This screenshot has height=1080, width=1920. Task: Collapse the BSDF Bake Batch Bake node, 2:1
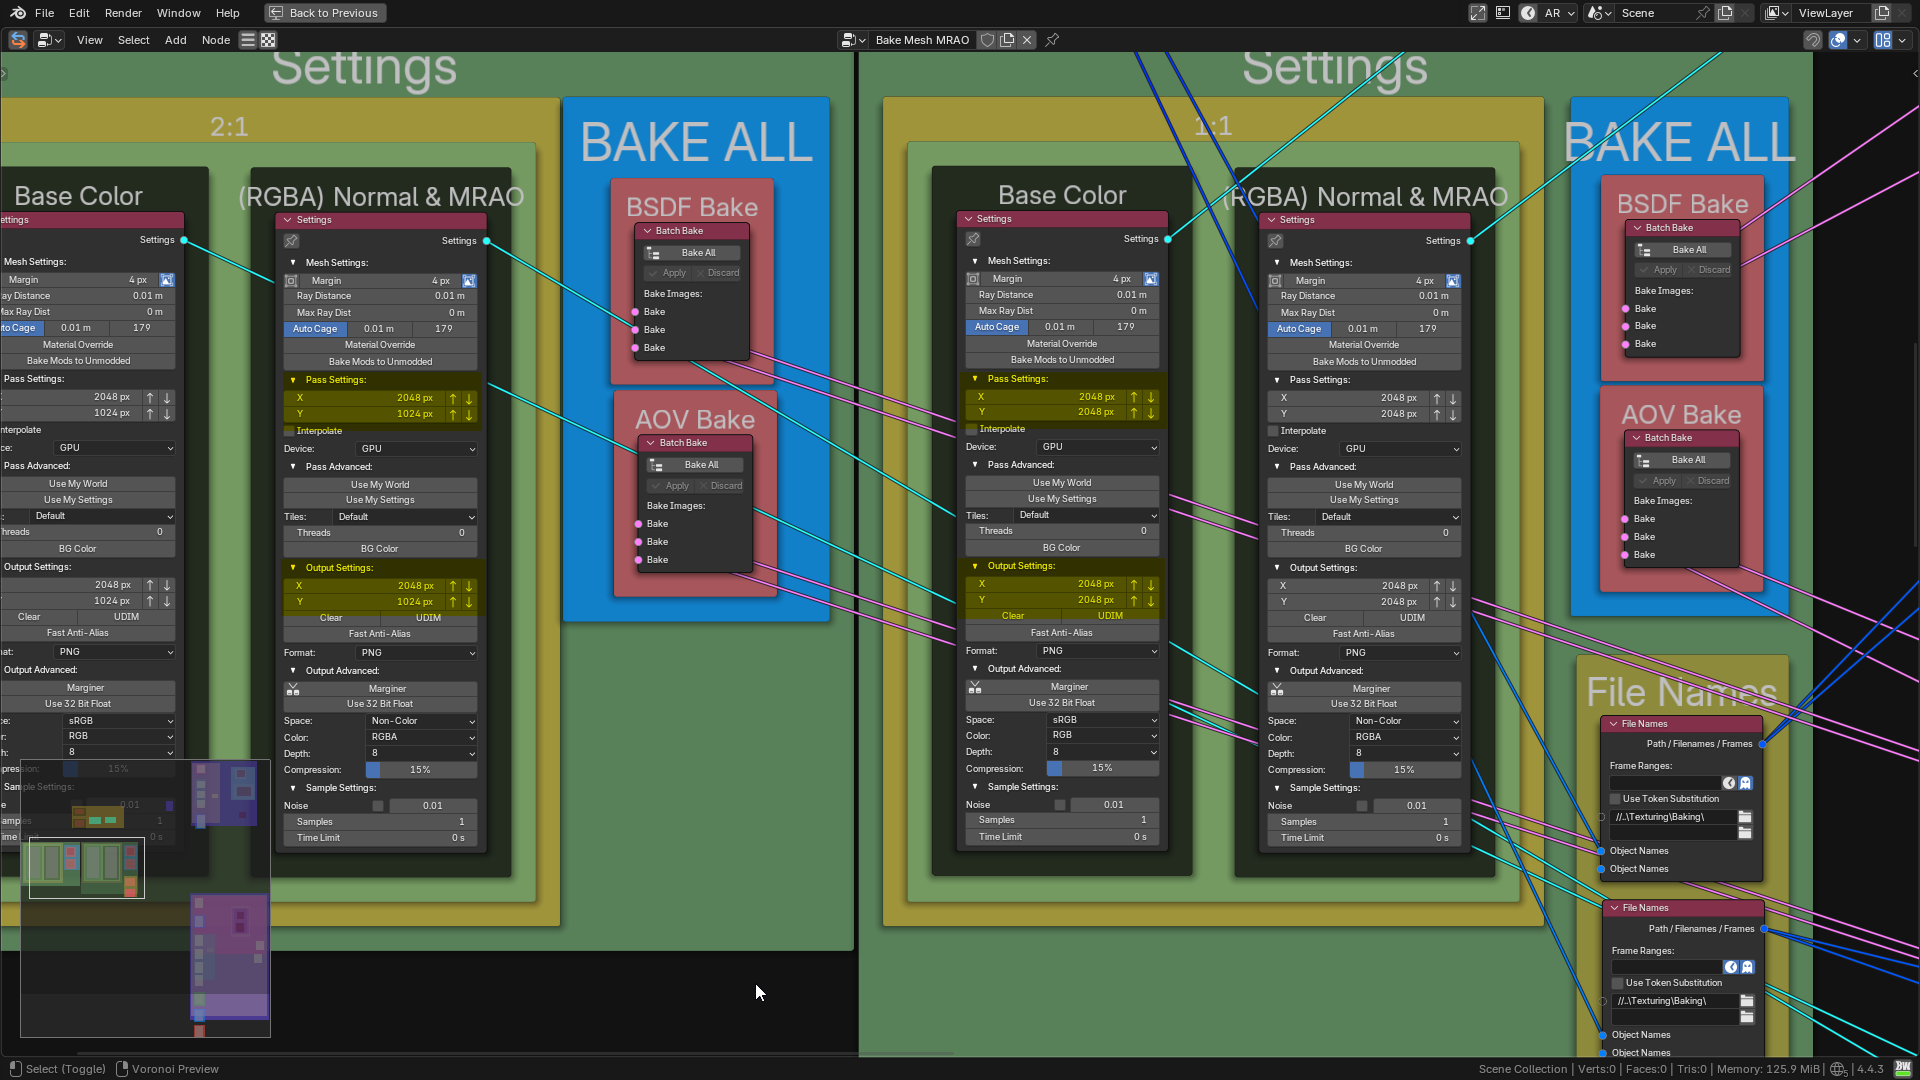[647, 231]
